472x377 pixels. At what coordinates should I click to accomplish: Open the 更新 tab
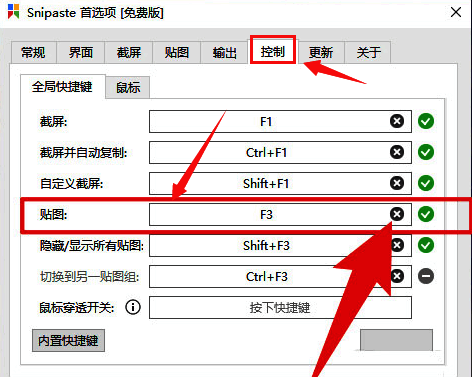(x=321, y=52)
